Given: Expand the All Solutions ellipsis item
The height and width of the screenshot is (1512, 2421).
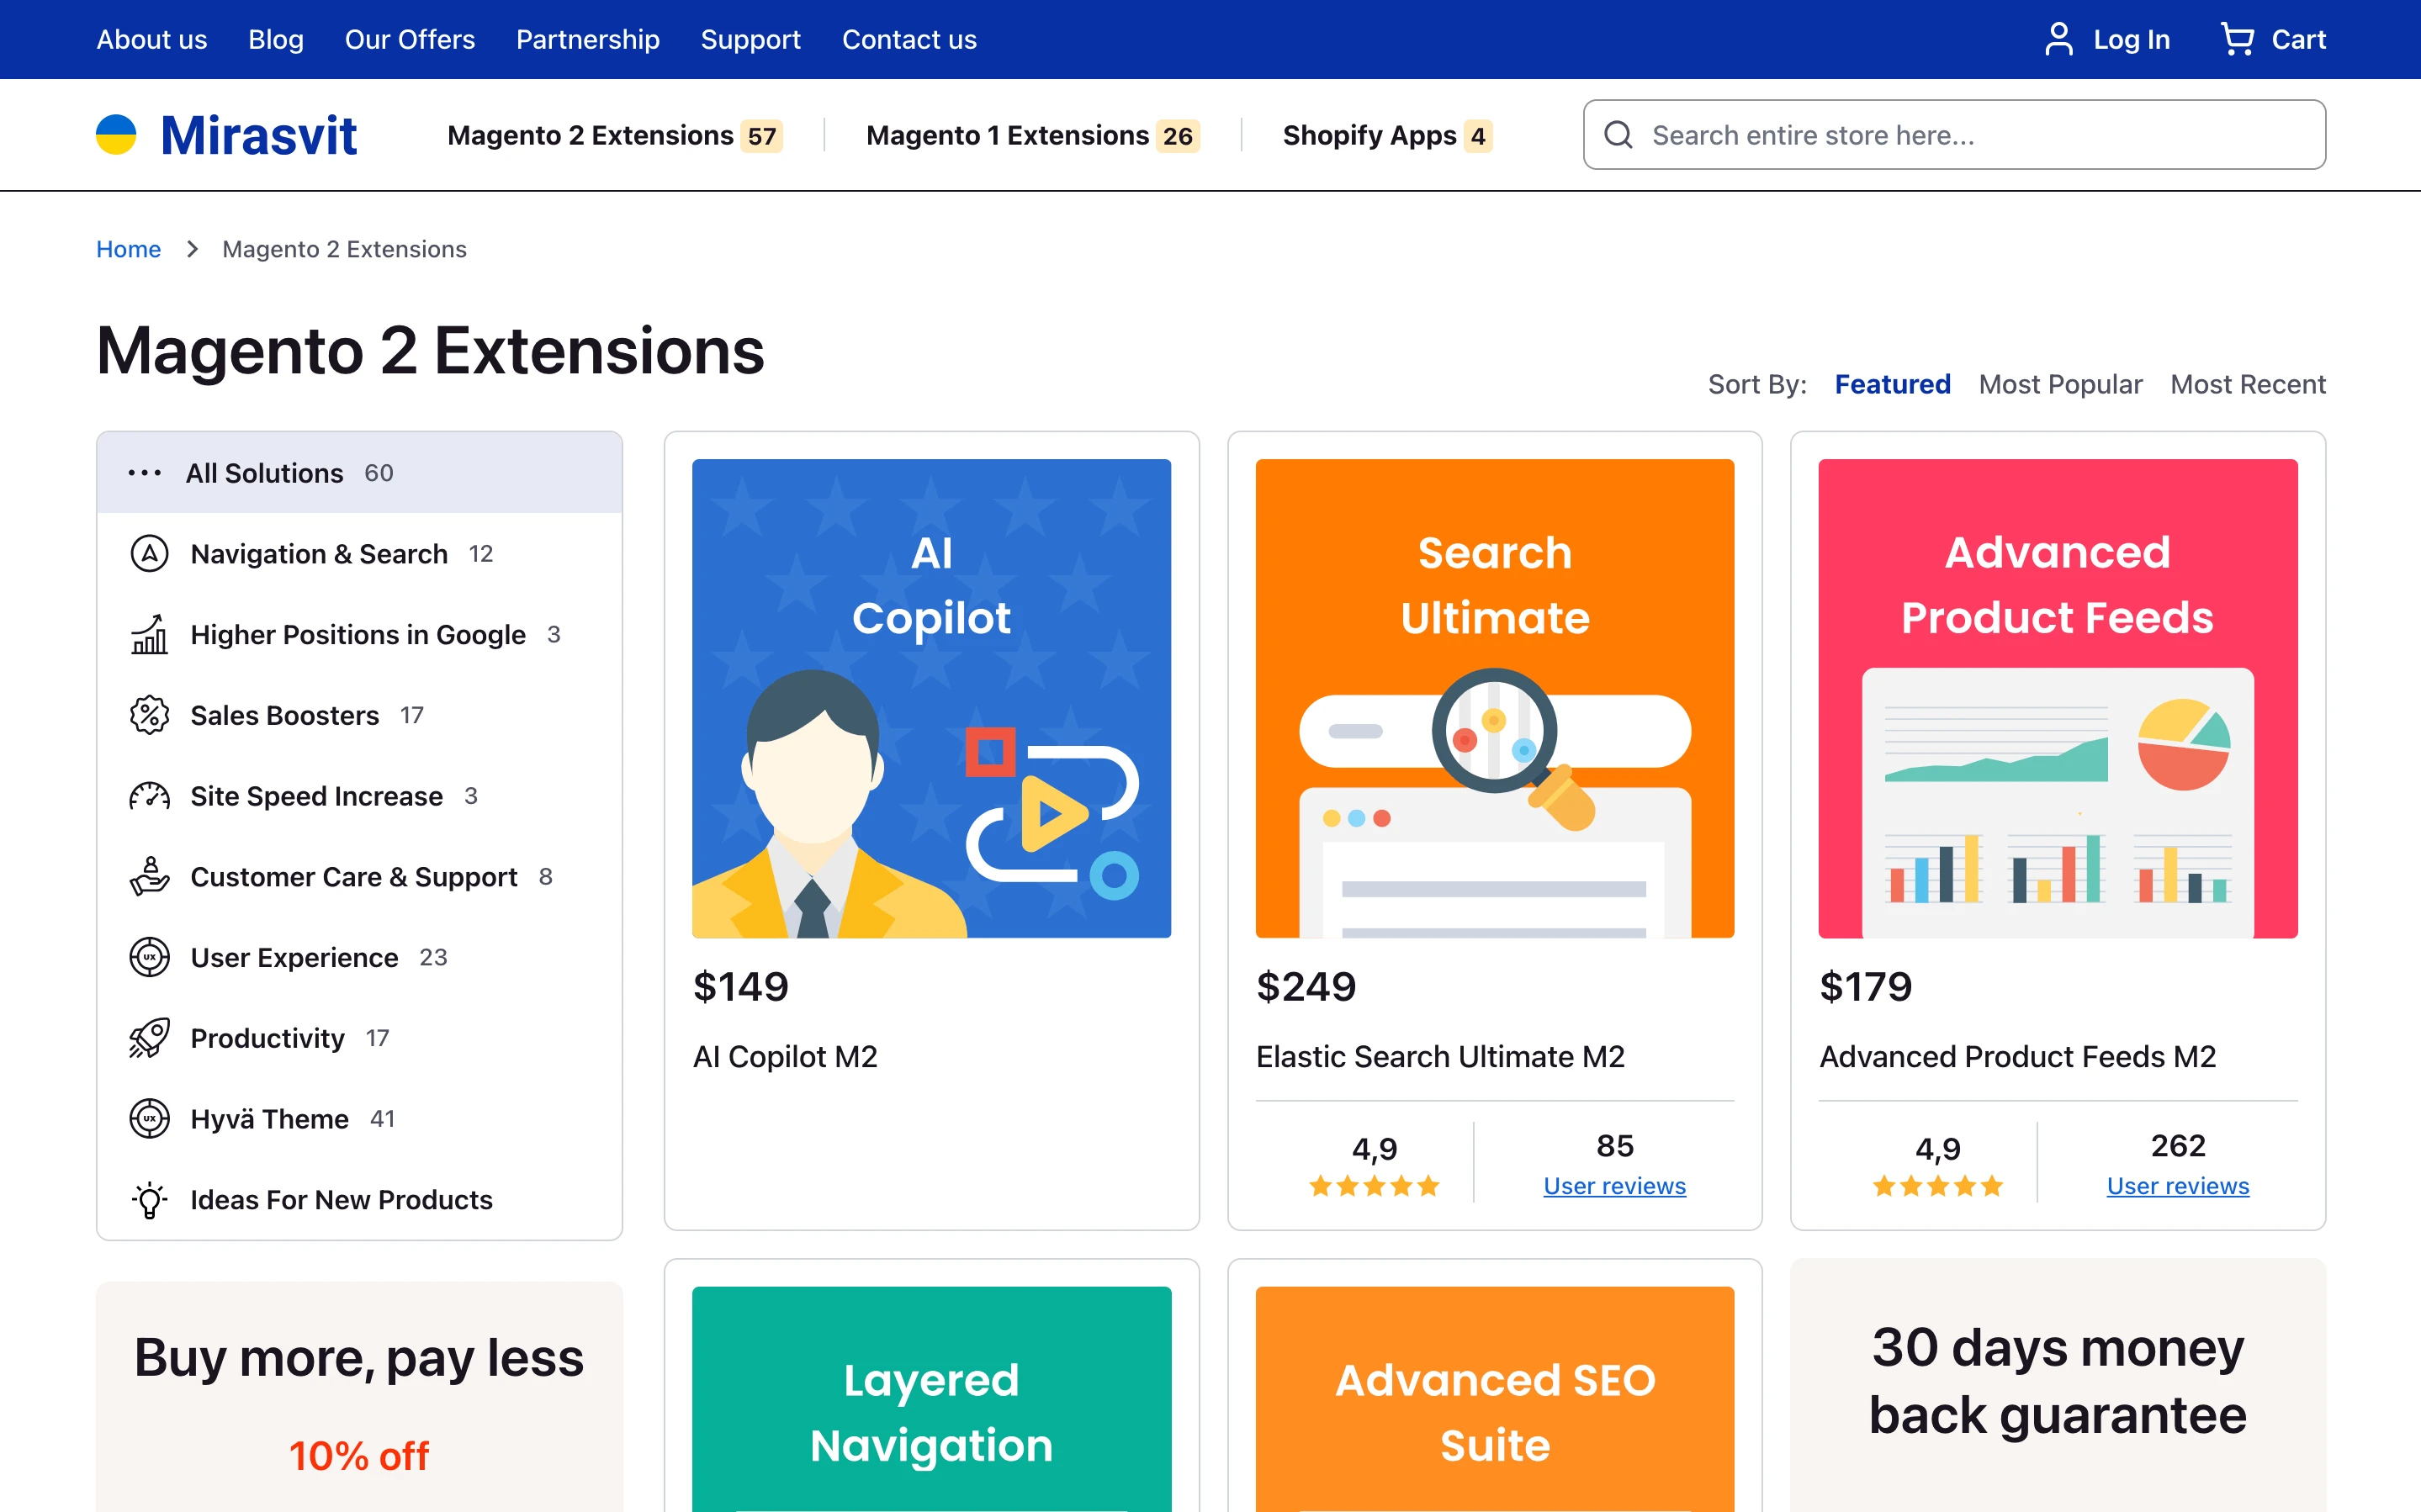Looking at the screenshot, I should click(145, 472).
